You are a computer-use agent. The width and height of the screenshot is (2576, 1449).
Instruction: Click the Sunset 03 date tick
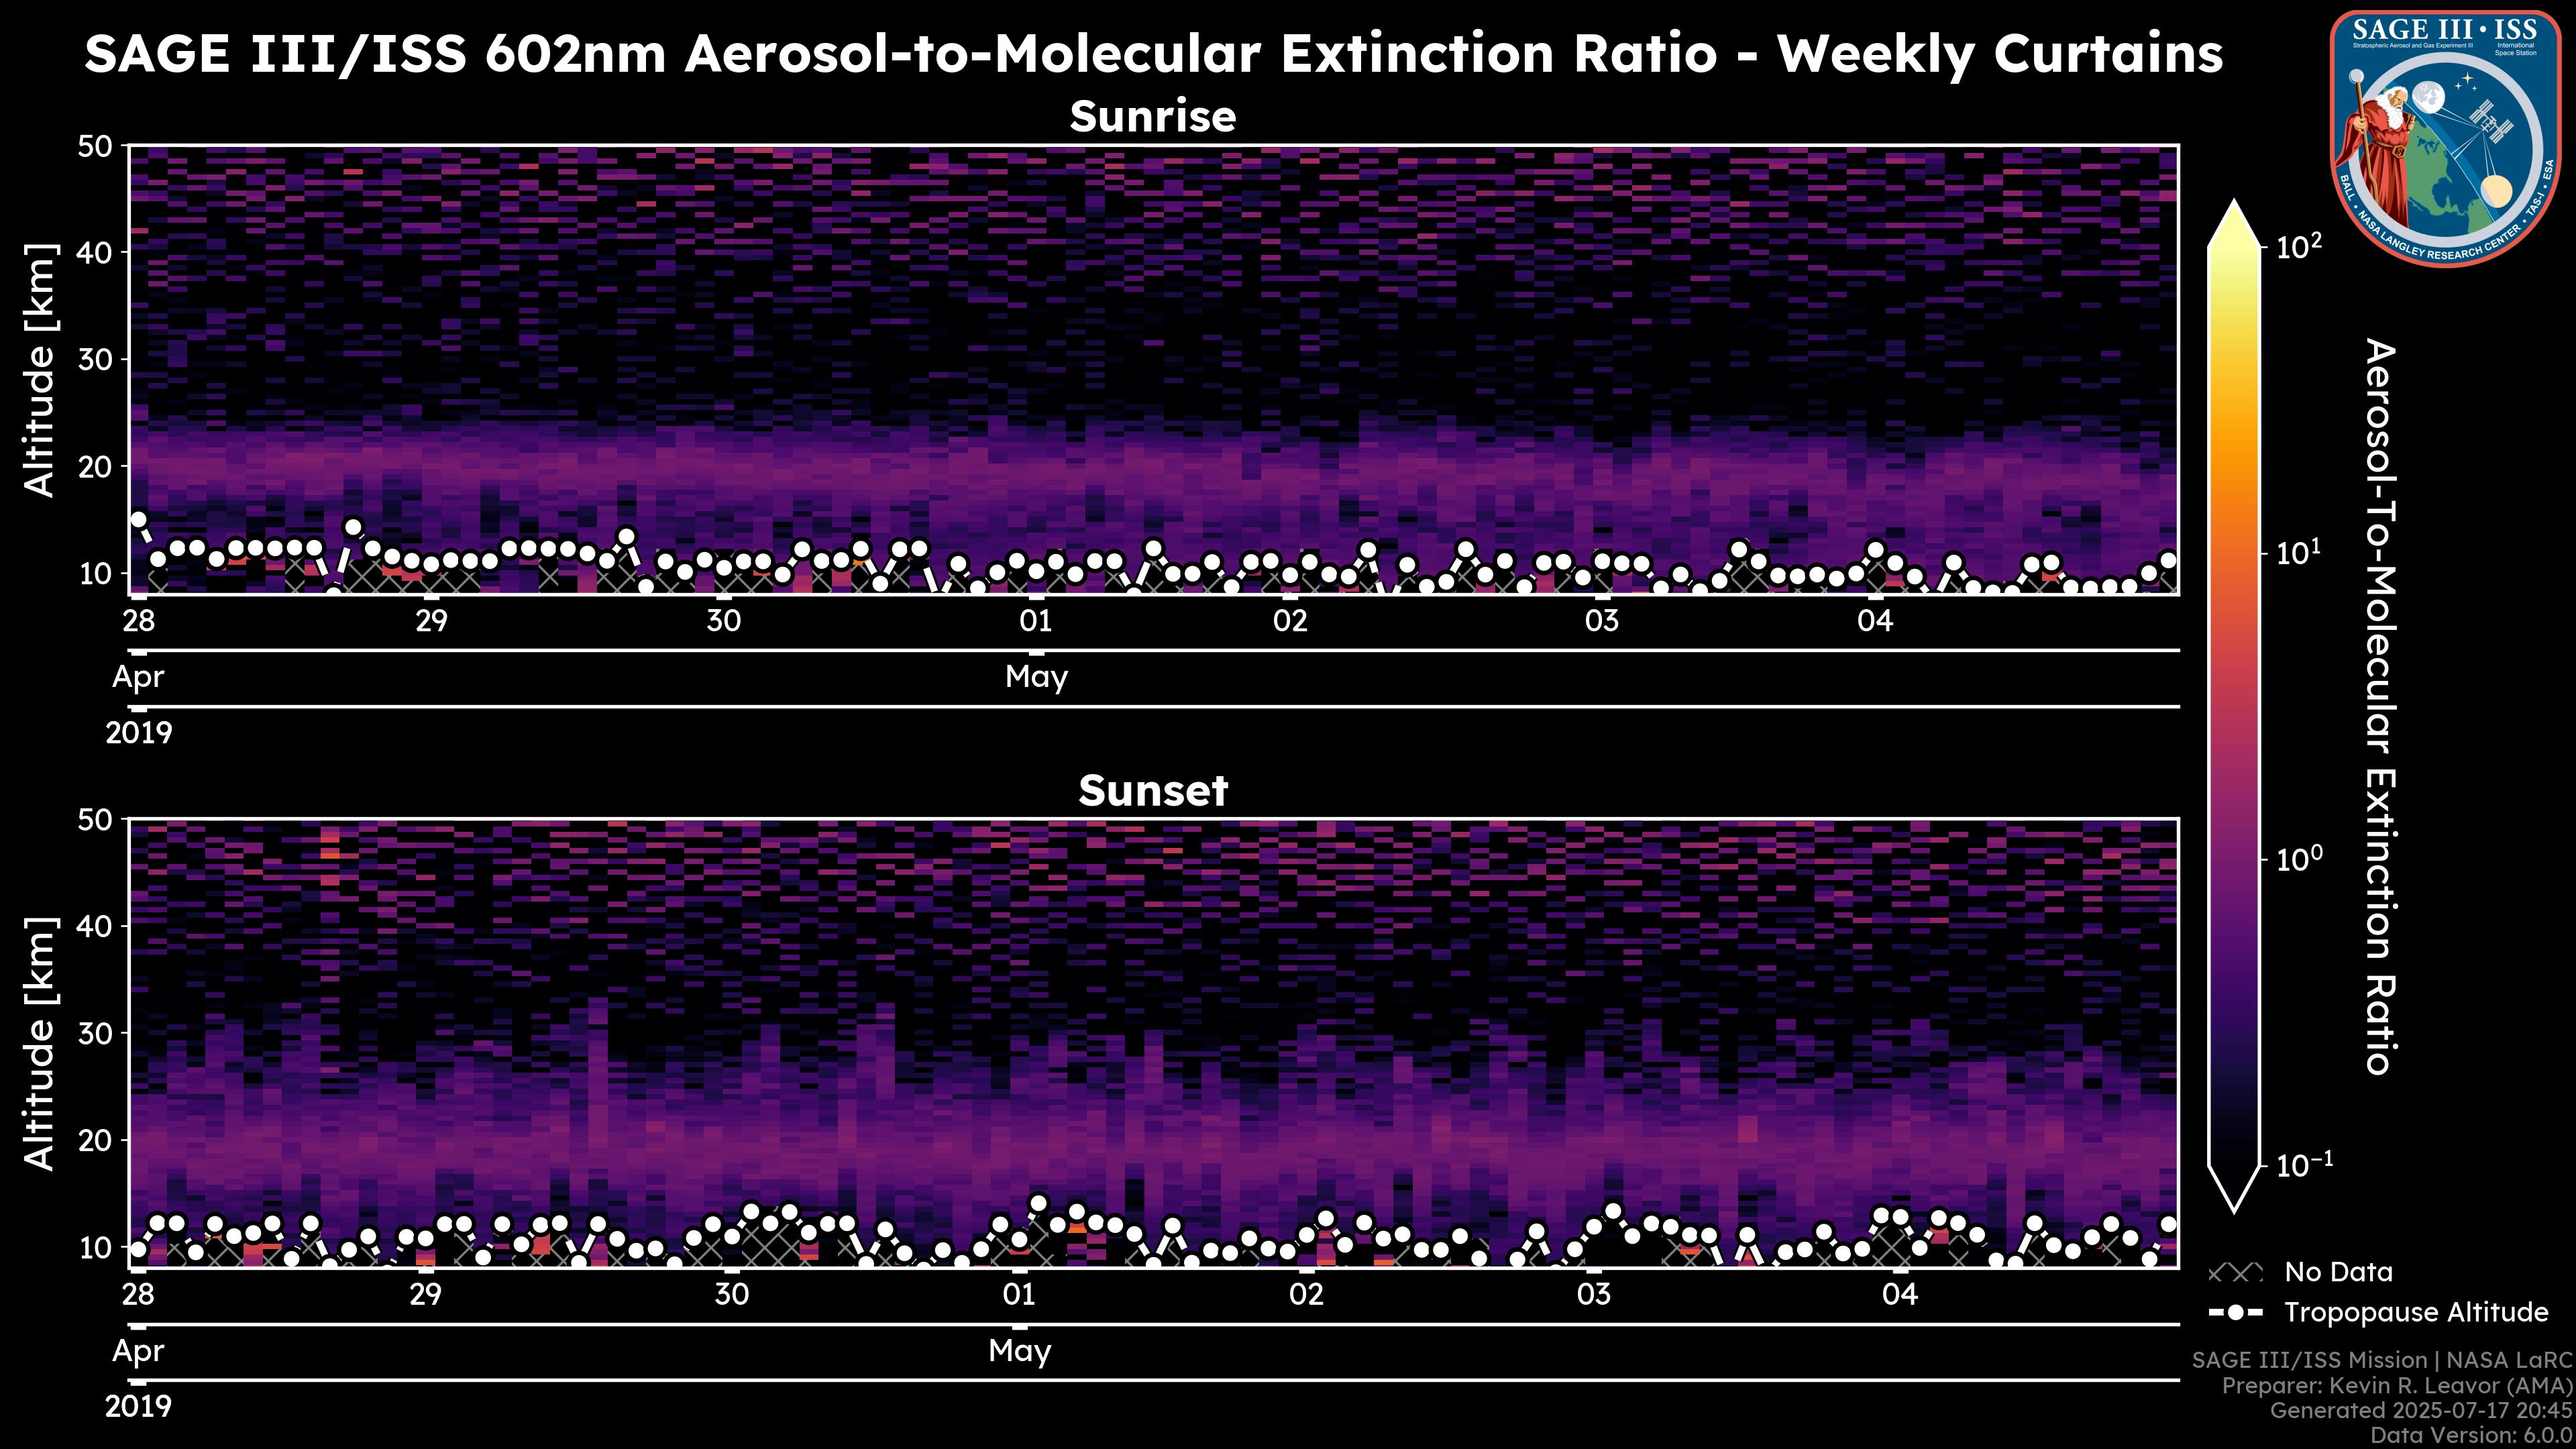tap(1594, 1295)
